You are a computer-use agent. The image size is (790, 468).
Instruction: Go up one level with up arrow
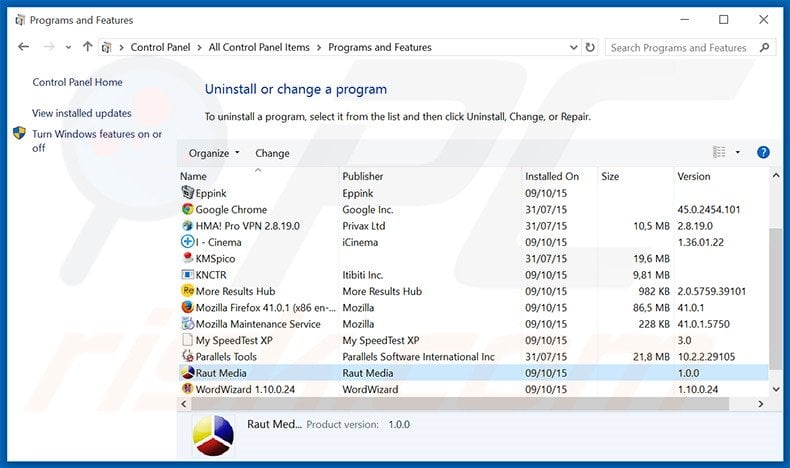pyautogui.click(x=88, y=47)
